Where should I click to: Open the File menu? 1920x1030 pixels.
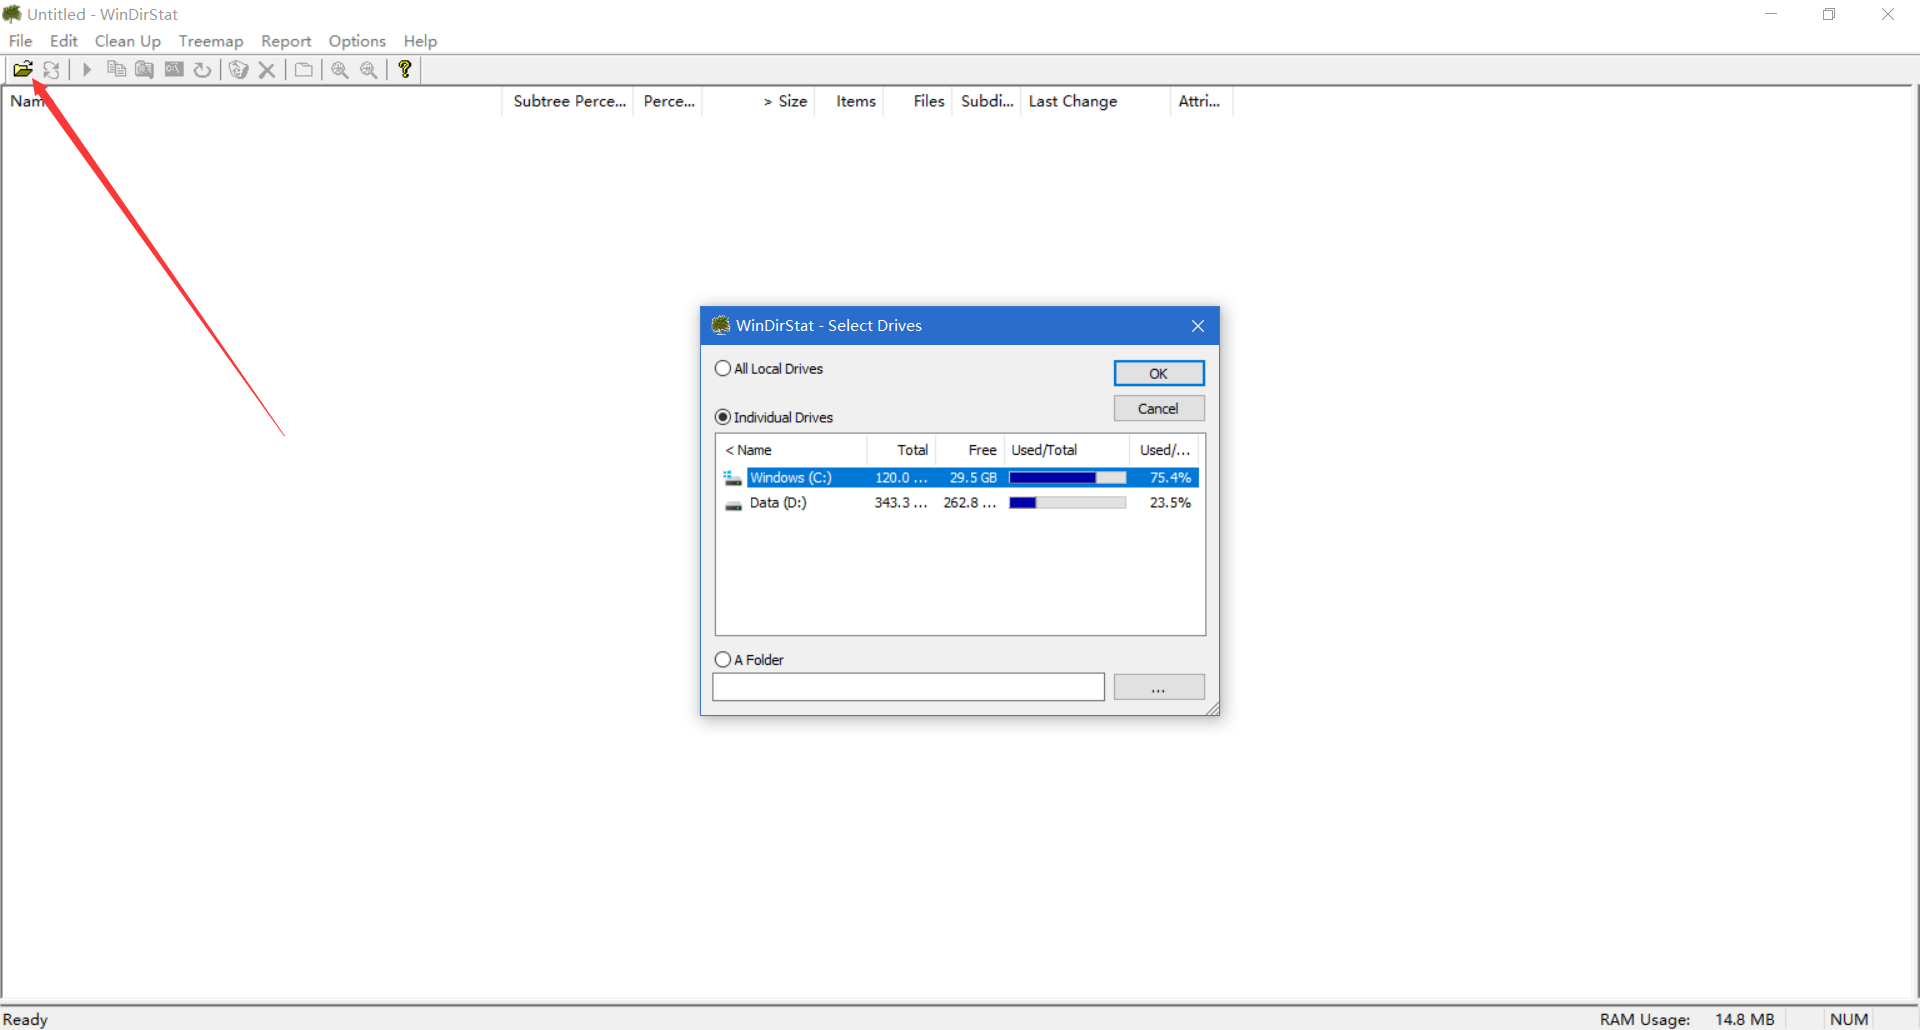coord(20,41)
